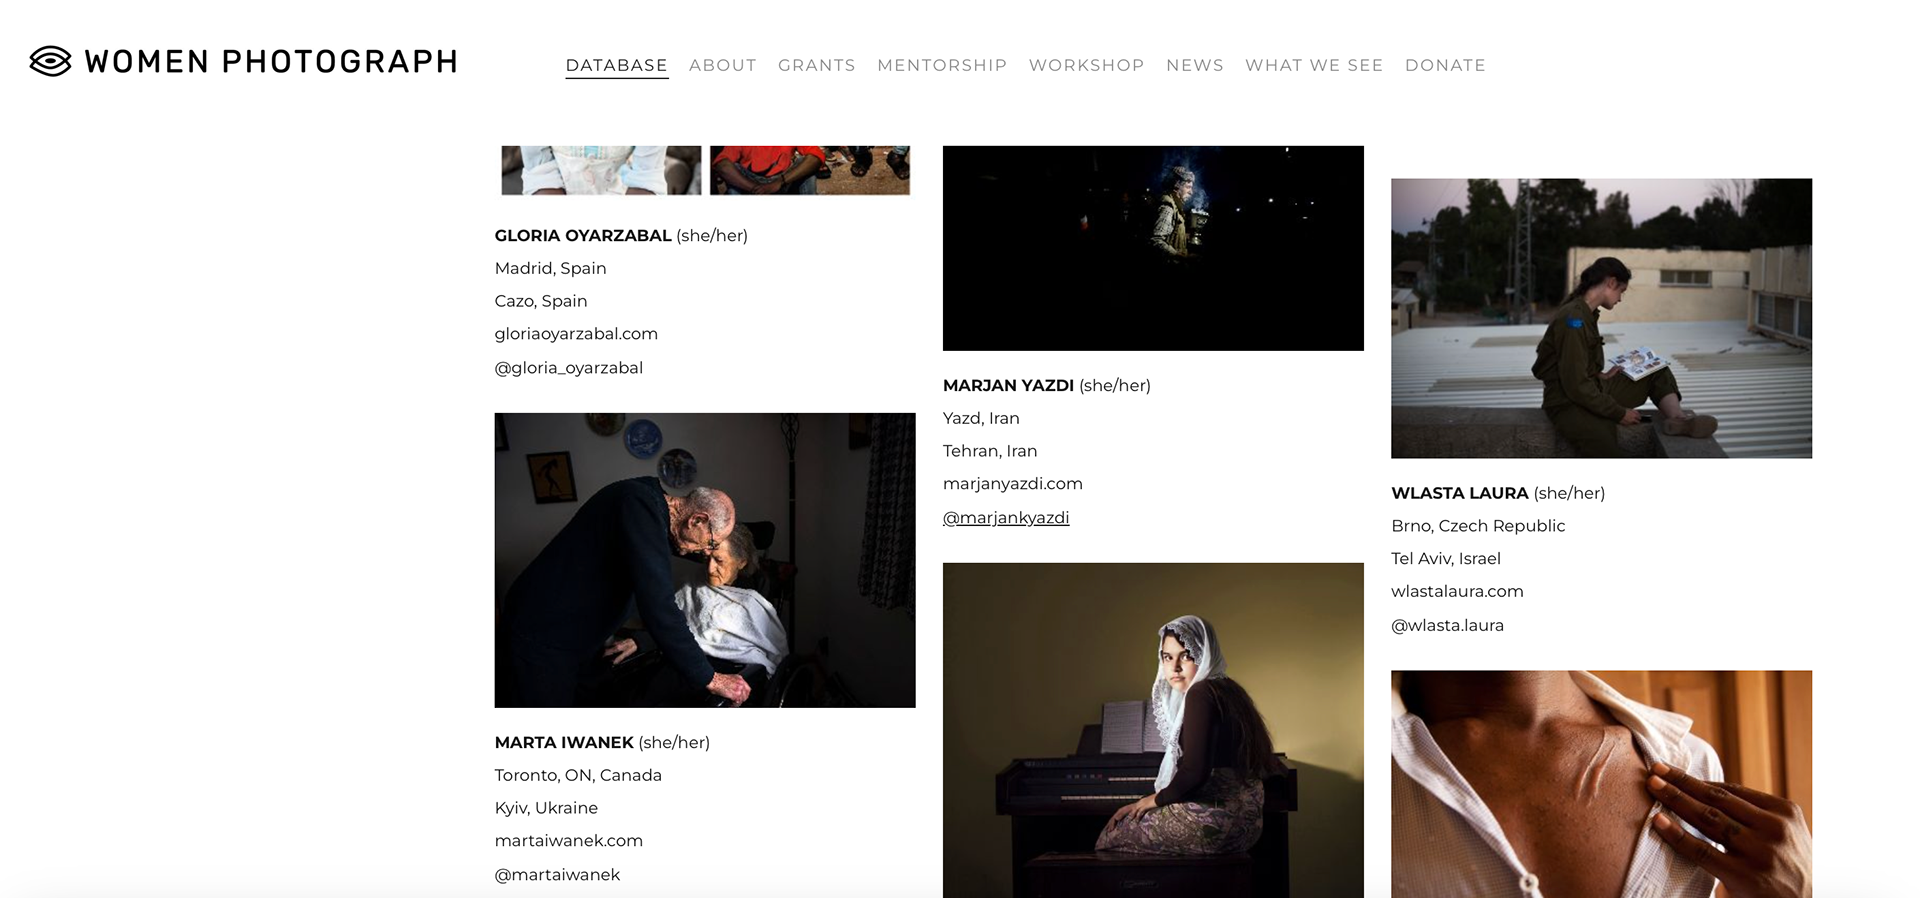The image size is (1920, 898).
Task: Open @gloria_oyarzabal Instagram handle
Action: (569, 368)
